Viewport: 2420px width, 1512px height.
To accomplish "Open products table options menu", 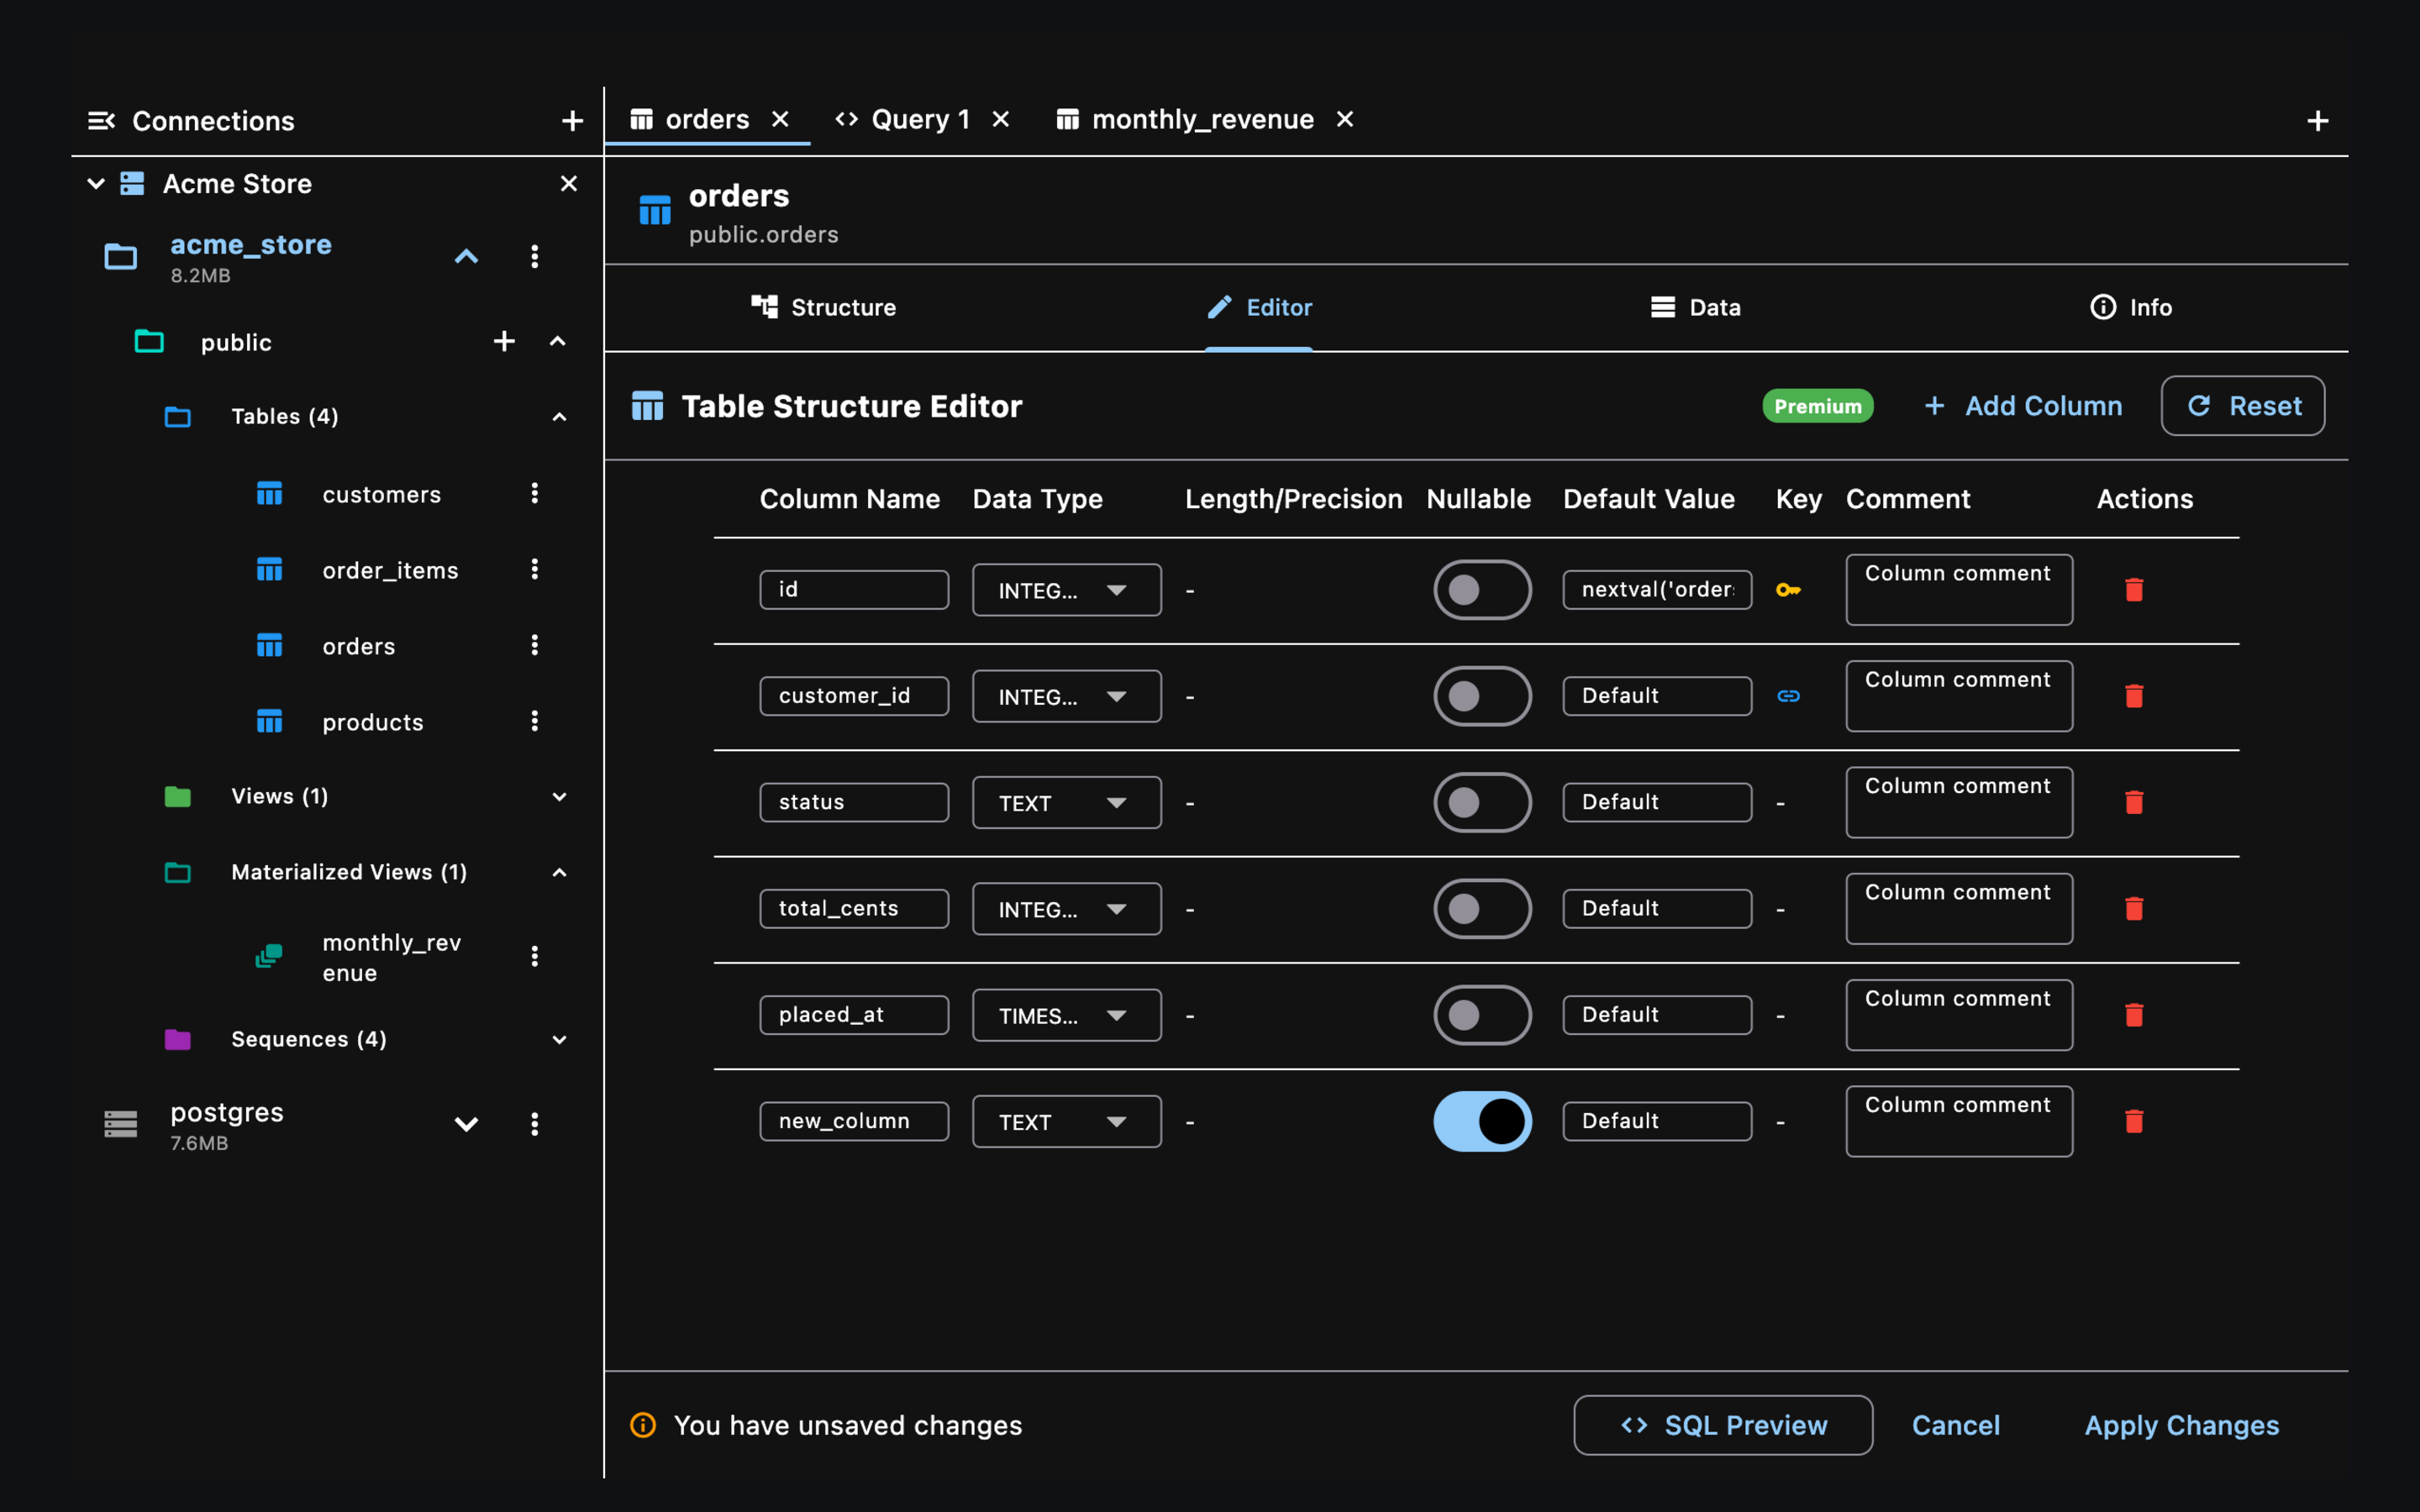I will point(535,721).
